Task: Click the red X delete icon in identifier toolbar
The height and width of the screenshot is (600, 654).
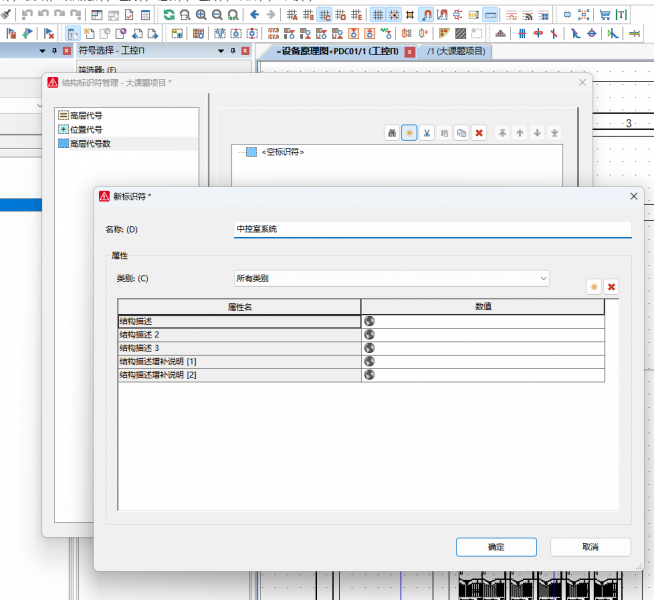Action: click(x=479, y=133)
